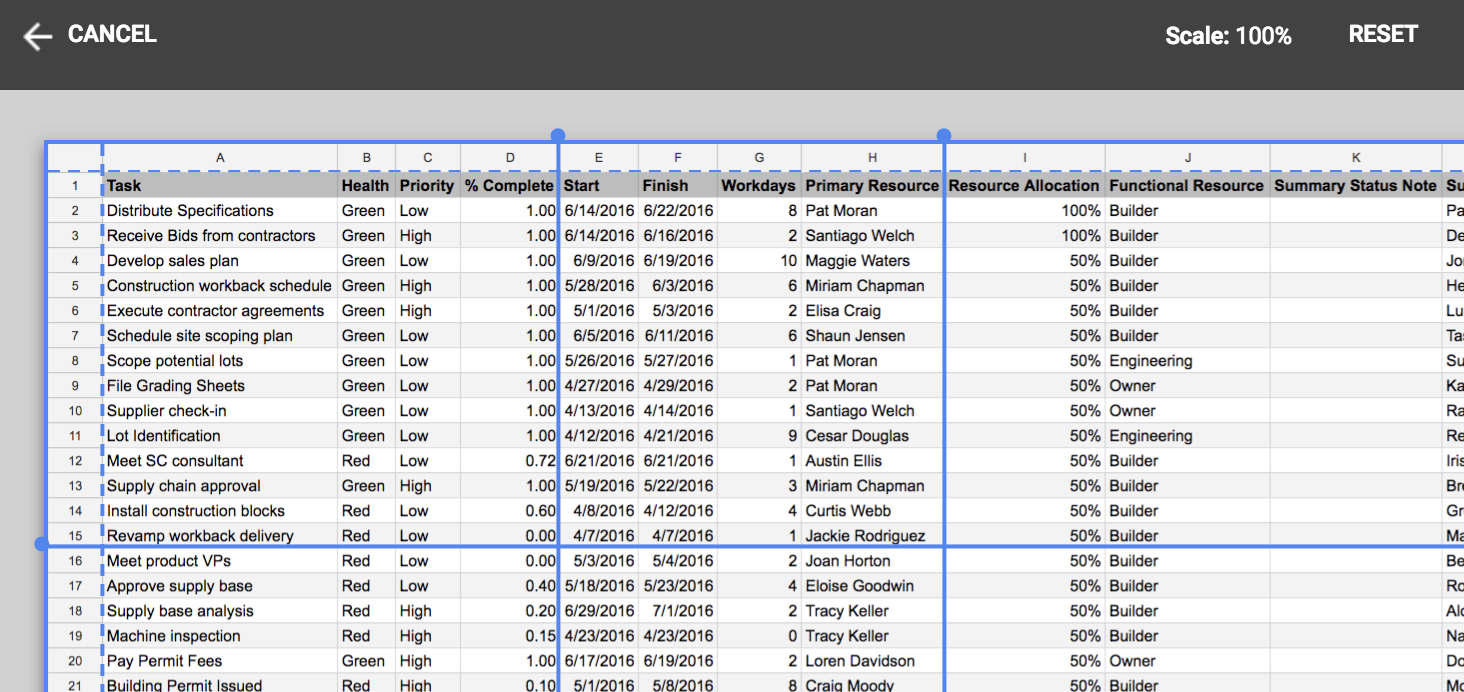Grab horizontal page break handle below row 15
This screenshot has width=1464, height=692.
[x=41, y=545]
